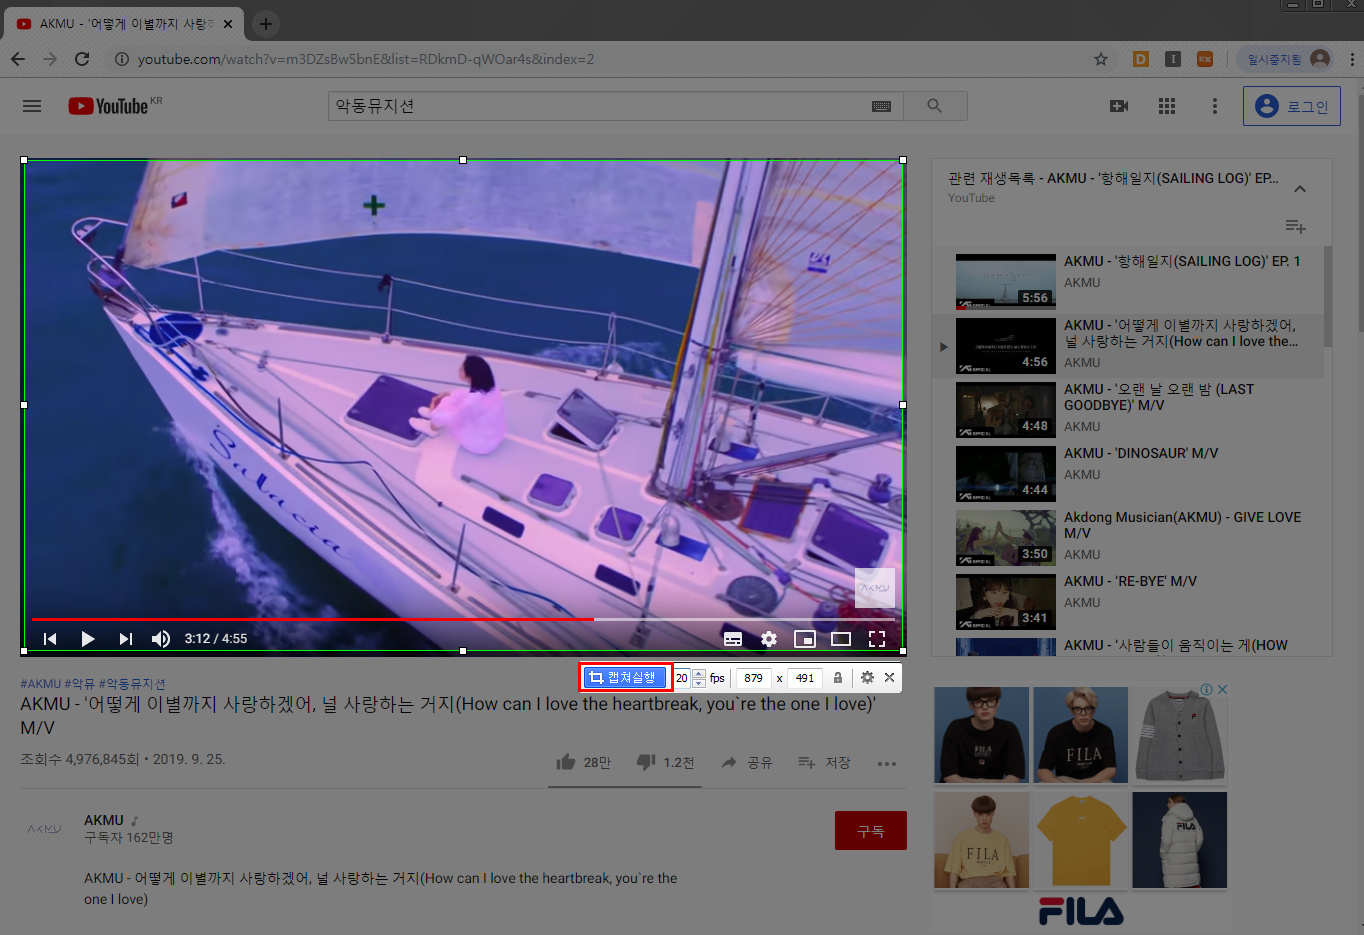Viewport: 1364px width, 935px height.
Task: Click the 일시중지됨 profile button
Action: [1285, 59]
